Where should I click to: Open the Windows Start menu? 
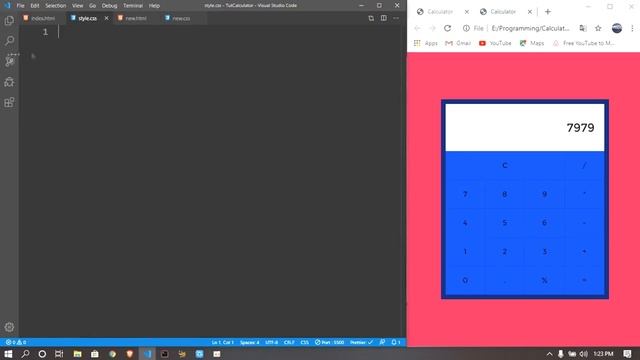tap(8, 354)
